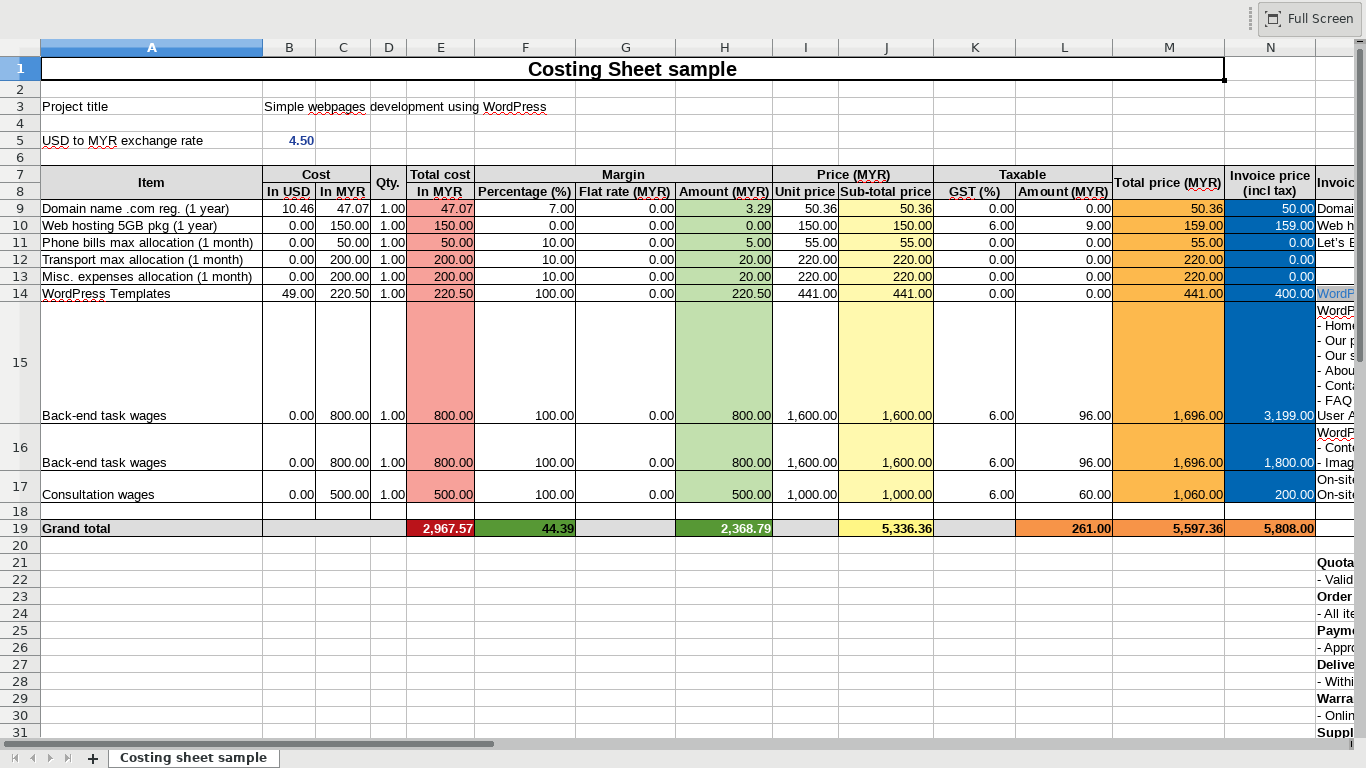Select the 2,967.57 total cost cell
This screenshot has height=768, width=1366.
pyautogui.click(x=440, y=528)
